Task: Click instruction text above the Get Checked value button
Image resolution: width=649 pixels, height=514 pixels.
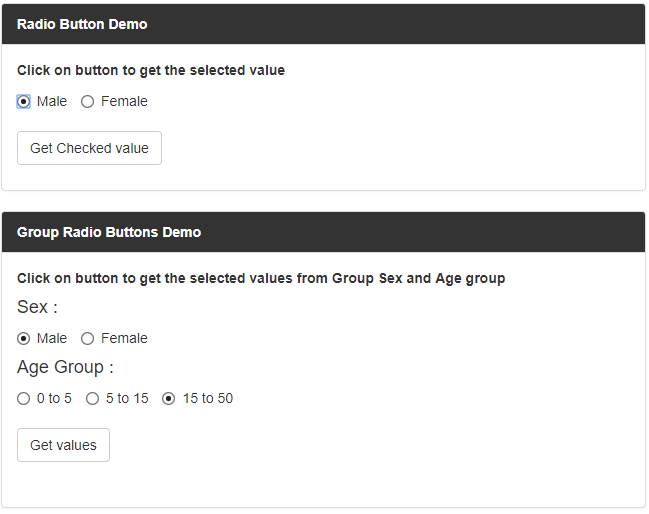Action: 151,71
